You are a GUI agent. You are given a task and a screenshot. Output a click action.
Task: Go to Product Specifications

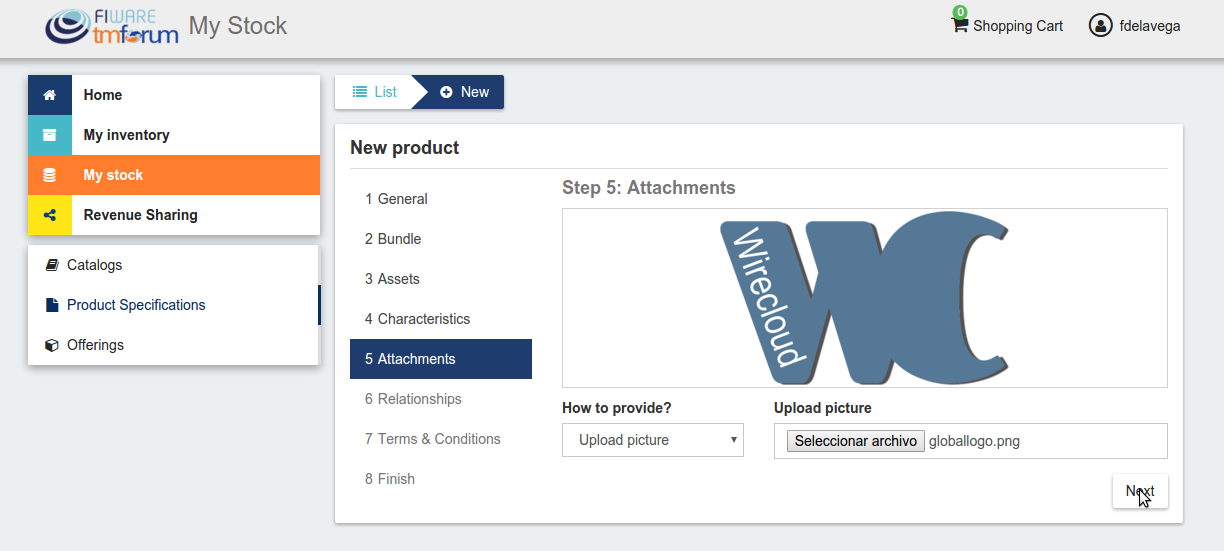click(x=173, y=305)
